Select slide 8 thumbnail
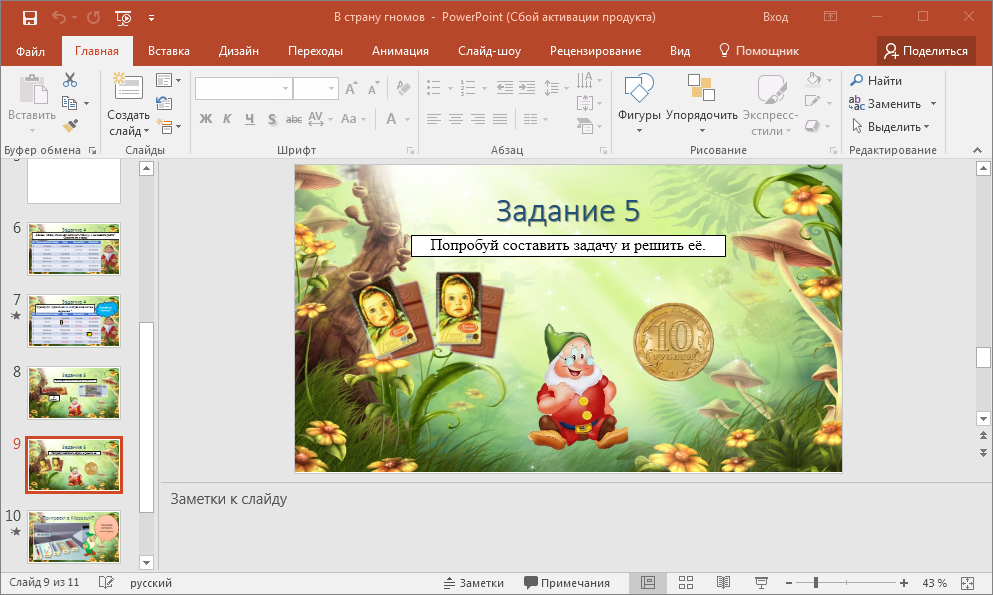 (x=74, y=392)
